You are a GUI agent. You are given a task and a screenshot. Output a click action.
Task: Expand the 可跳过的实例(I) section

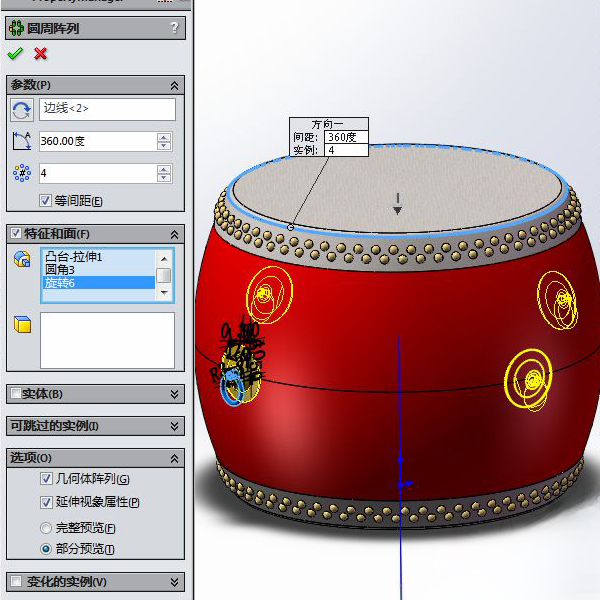click(x=174, y=426)
